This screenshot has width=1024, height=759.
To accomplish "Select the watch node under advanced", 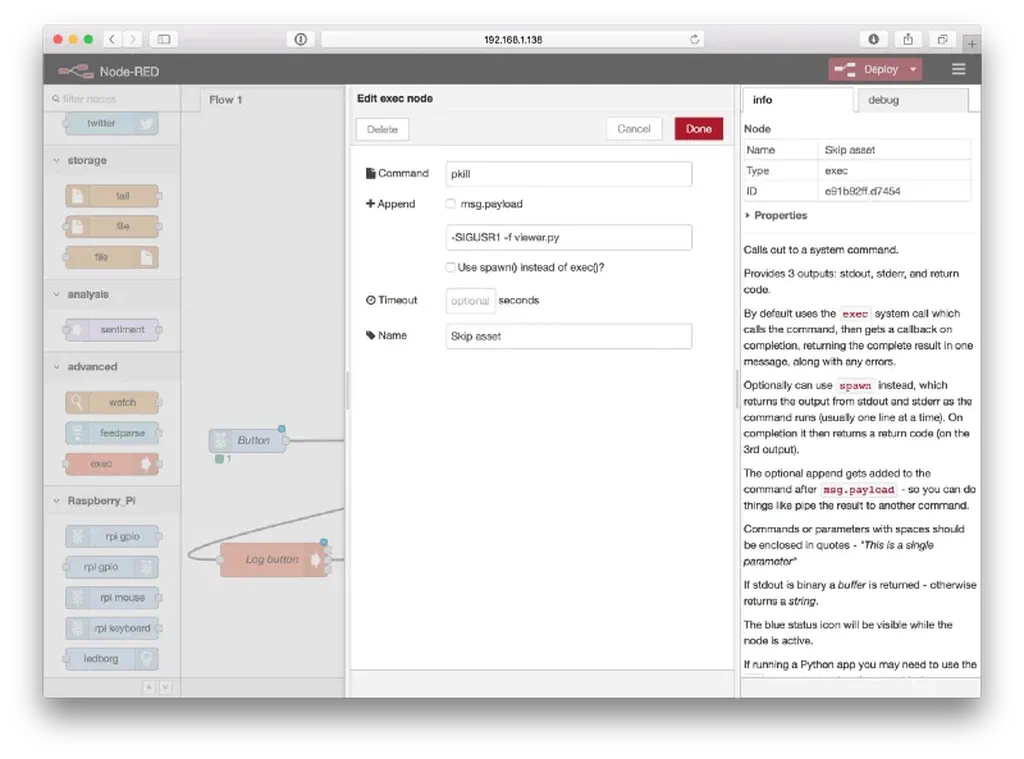I will click(112, 402).
